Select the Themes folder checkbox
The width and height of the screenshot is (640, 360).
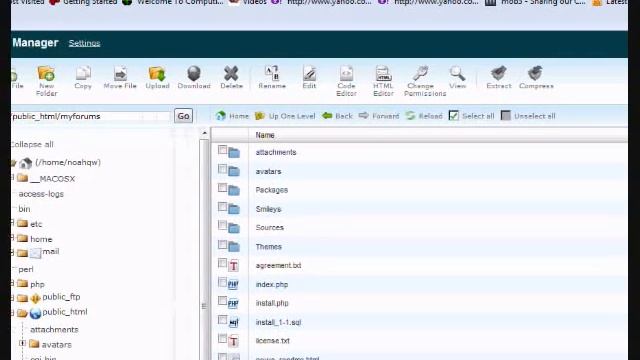click(222, 244)
